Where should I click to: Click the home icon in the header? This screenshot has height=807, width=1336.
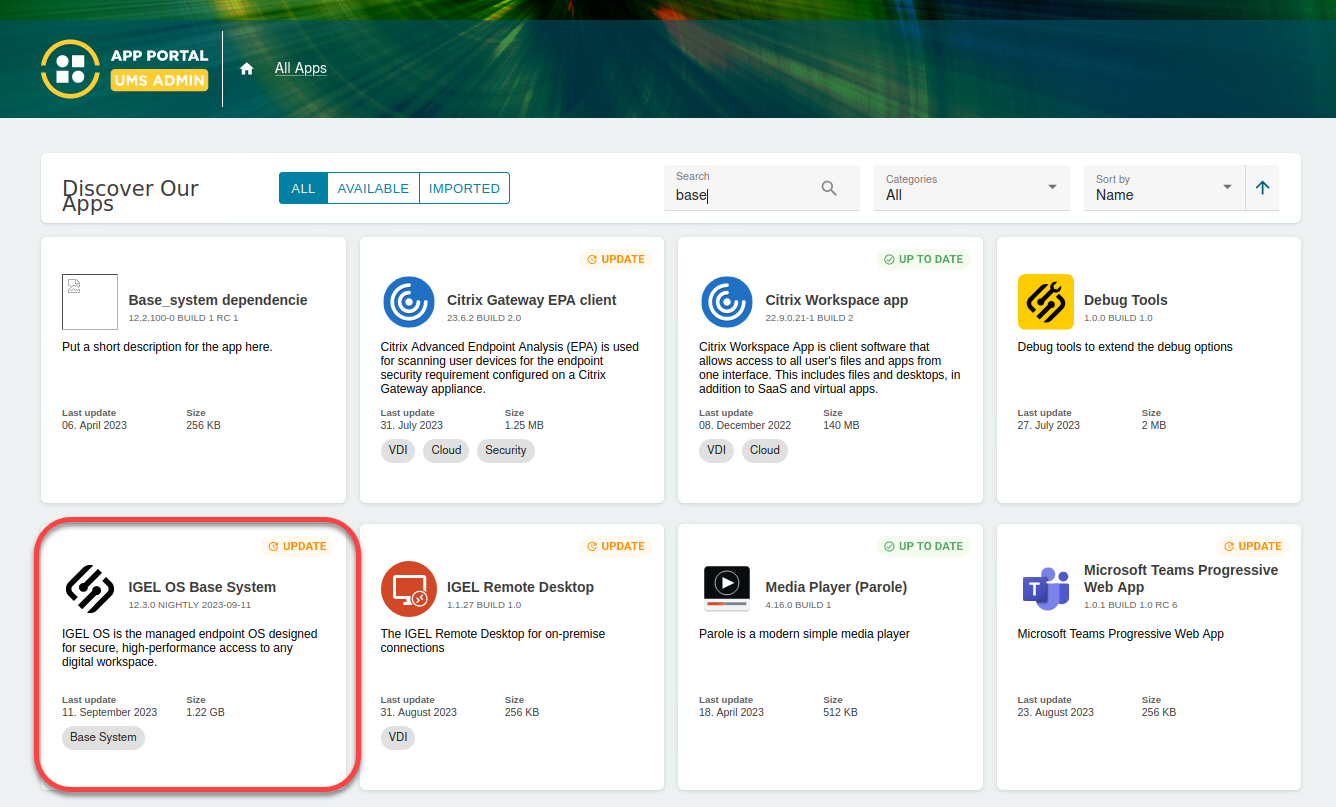(x=246, y=68)
